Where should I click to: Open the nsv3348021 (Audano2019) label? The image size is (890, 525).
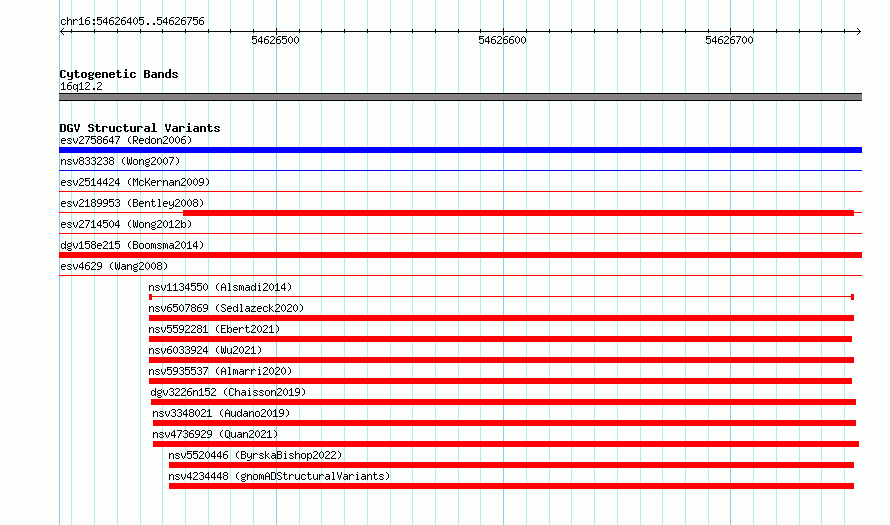click(221, 413)
